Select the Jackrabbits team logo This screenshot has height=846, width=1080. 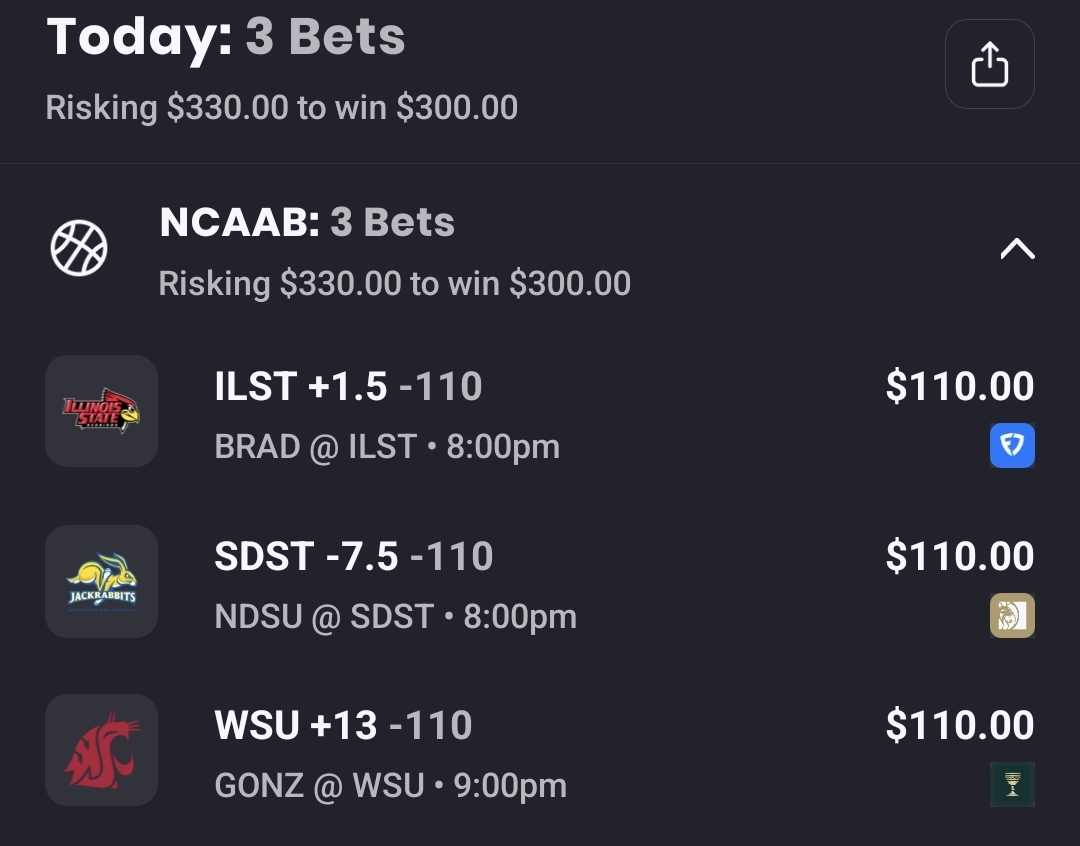pyautogui.click(x=101, y=581)
